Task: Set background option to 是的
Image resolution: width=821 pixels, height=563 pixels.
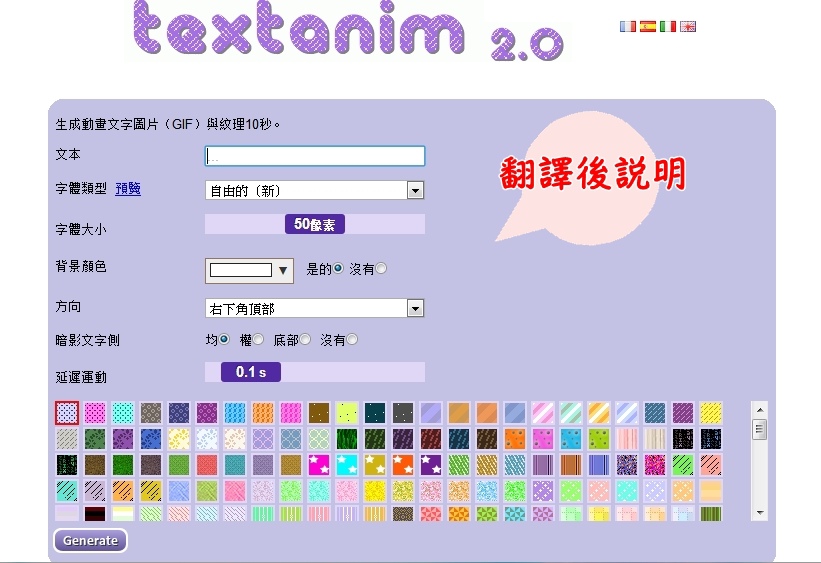Action: 338,268
